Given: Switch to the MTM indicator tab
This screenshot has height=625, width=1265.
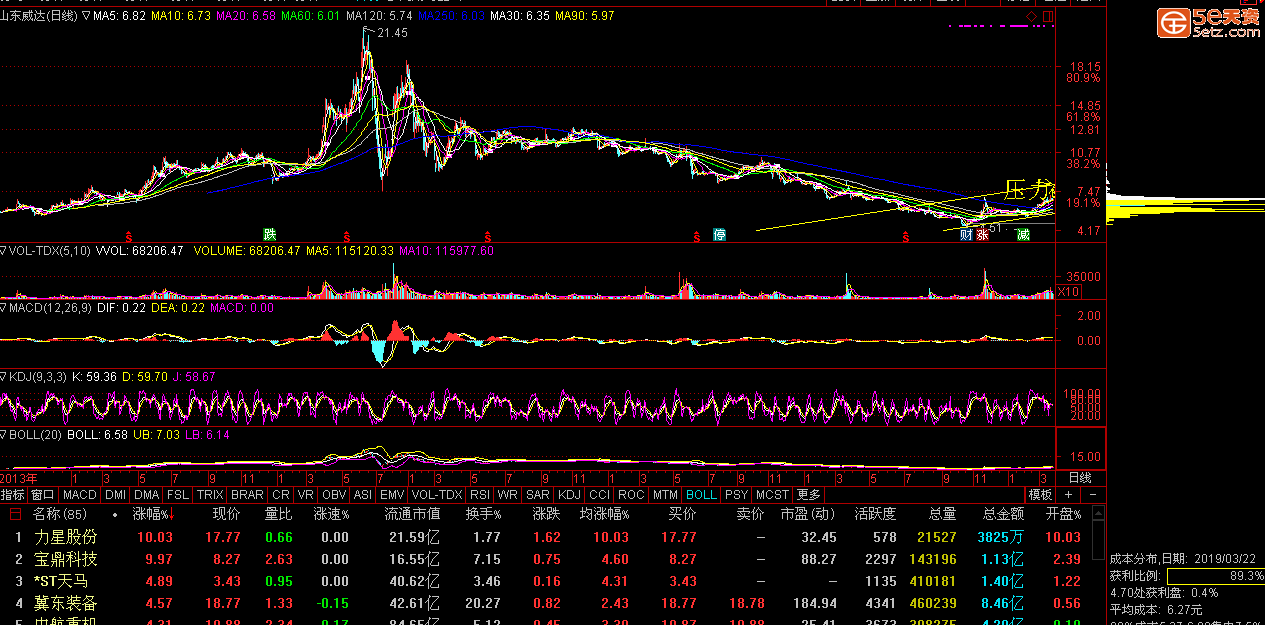Looking at the screenshot, I should pos(665,494).
